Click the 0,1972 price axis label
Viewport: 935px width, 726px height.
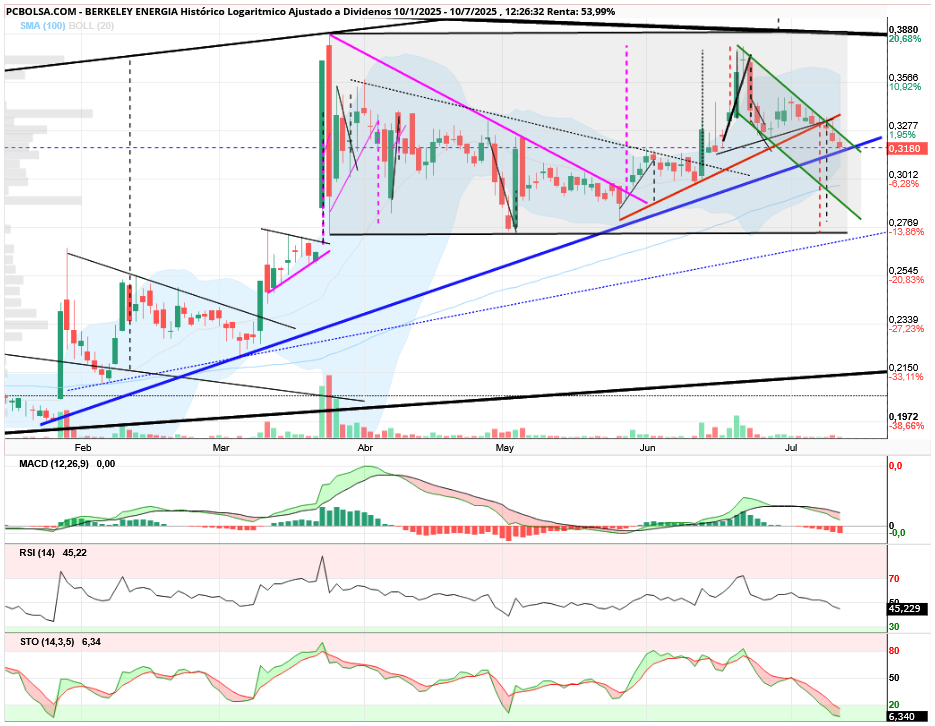903,416
